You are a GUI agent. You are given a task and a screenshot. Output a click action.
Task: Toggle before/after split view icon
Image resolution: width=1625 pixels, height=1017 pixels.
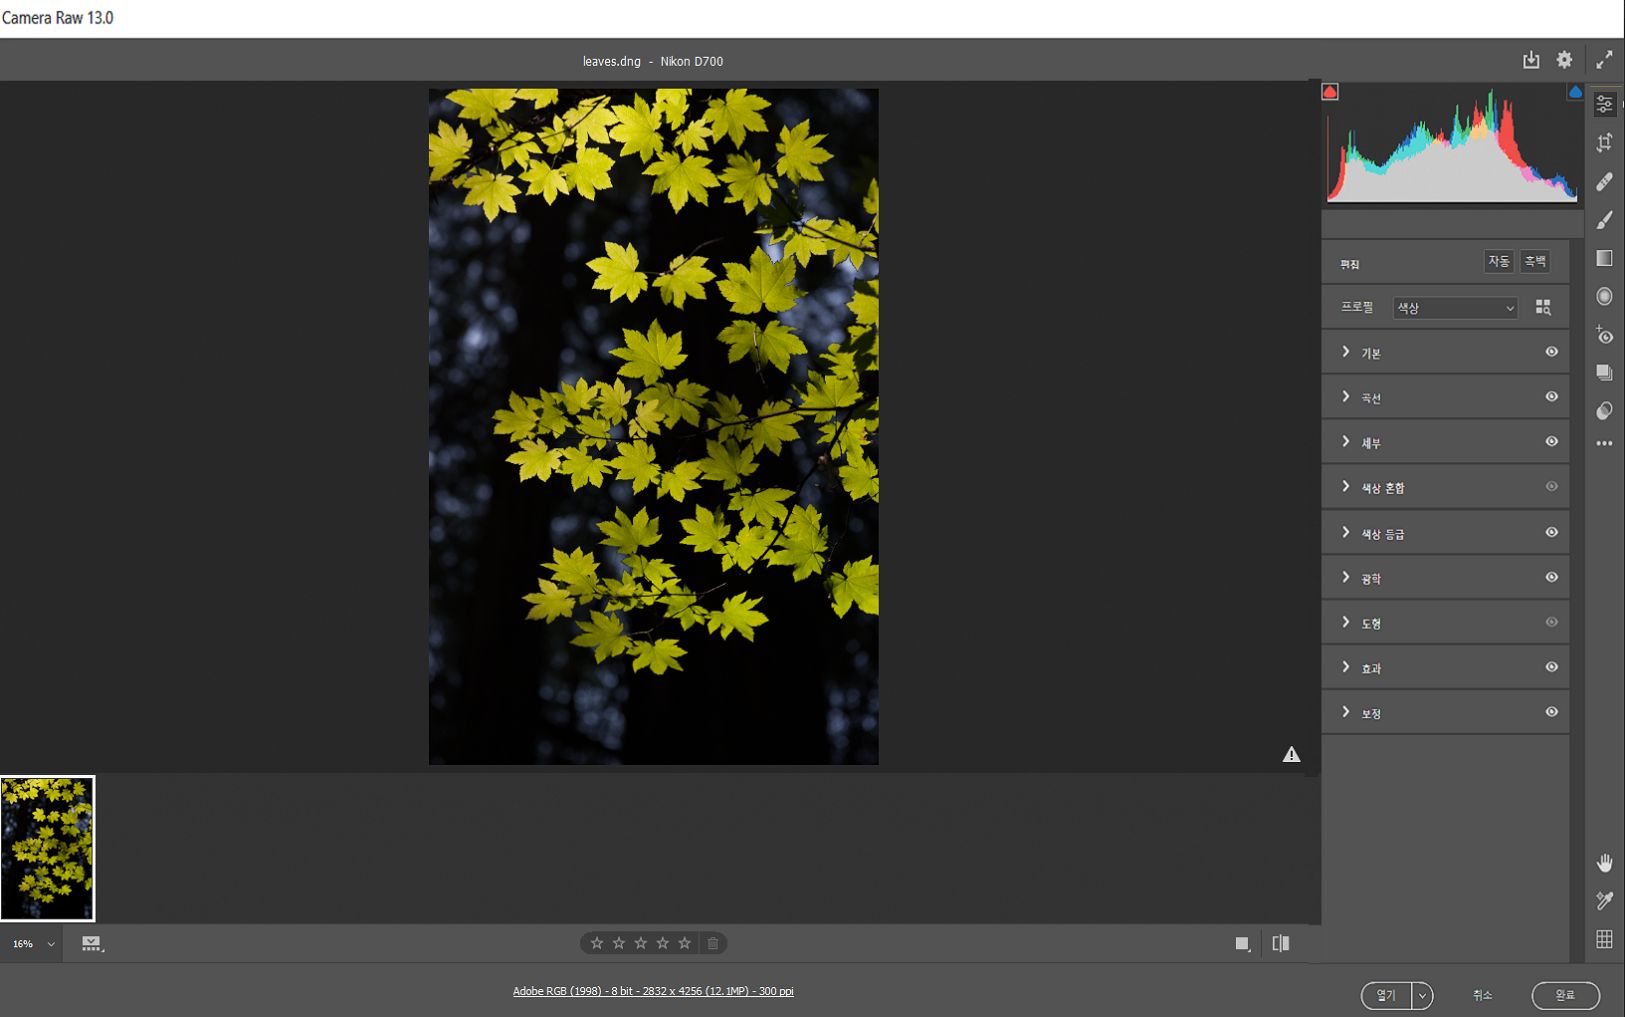(1280, 943)
